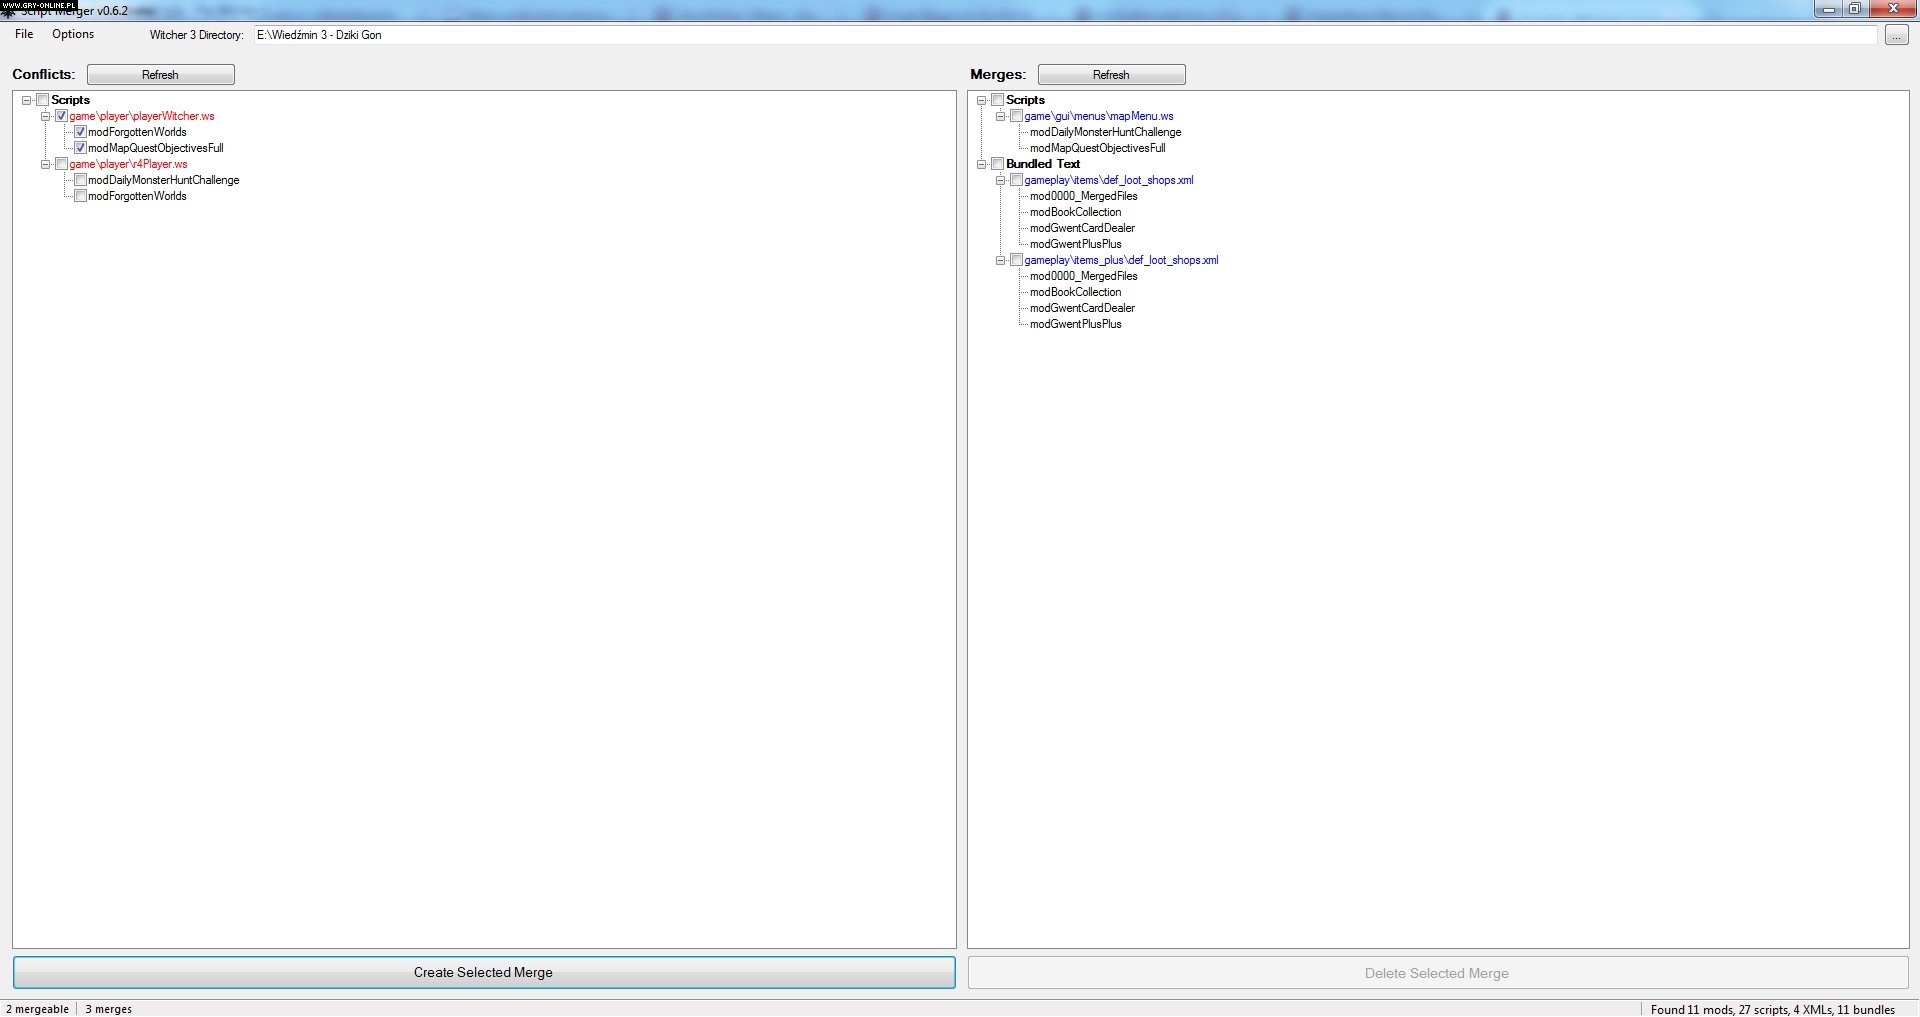This screenshot has height=1017, width=1920.
Task: Check the r4Player.ws conflict checkbox
Action: [x=61, y=164]
